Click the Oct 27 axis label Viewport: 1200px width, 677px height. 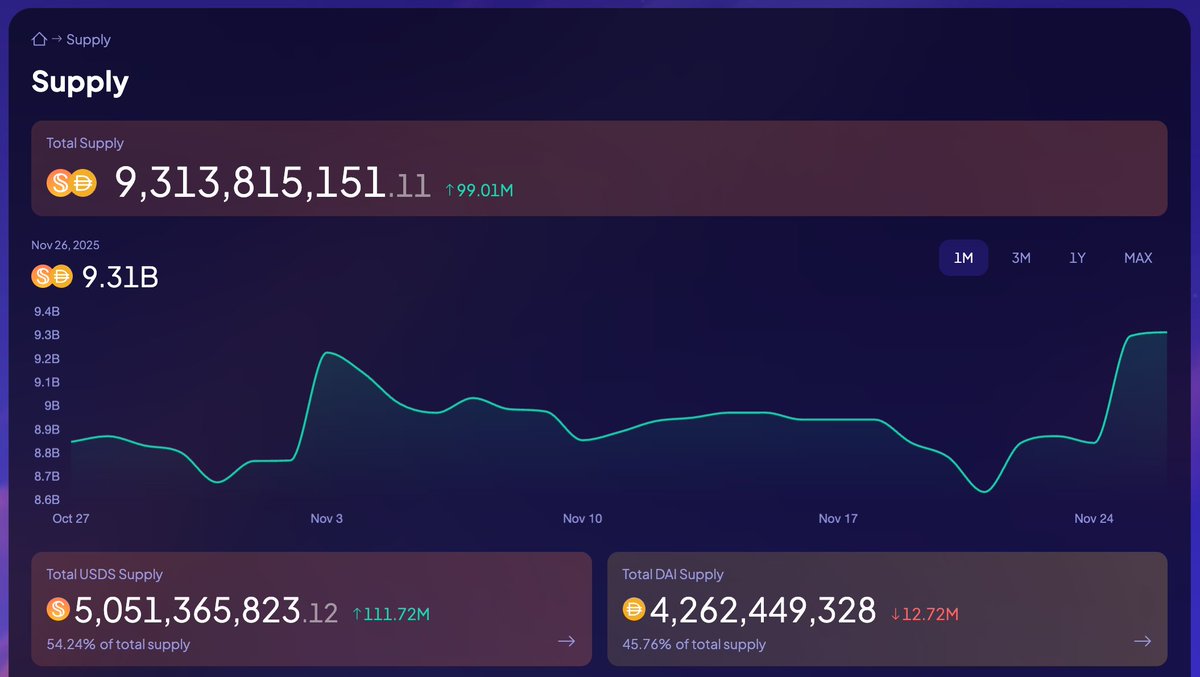[70, 519]
